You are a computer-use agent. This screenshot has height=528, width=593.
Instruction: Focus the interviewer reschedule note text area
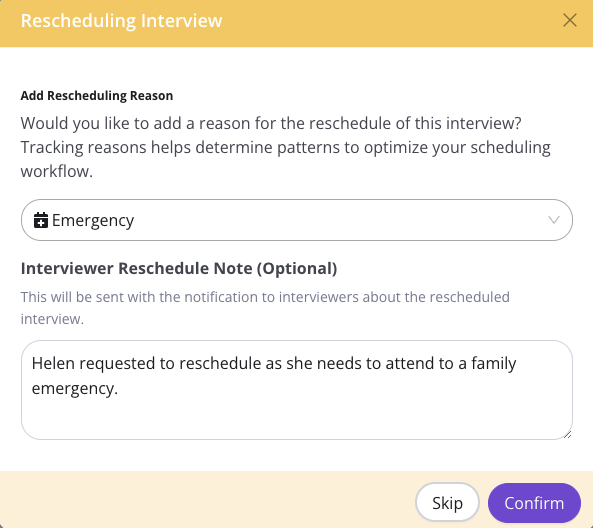(297, 390)
